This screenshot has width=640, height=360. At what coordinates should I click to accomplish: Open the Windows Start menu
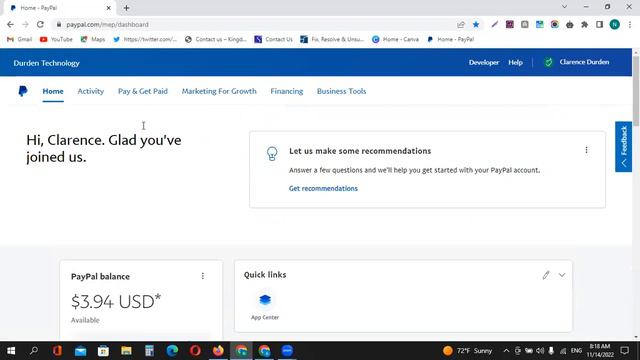point(11,351)
